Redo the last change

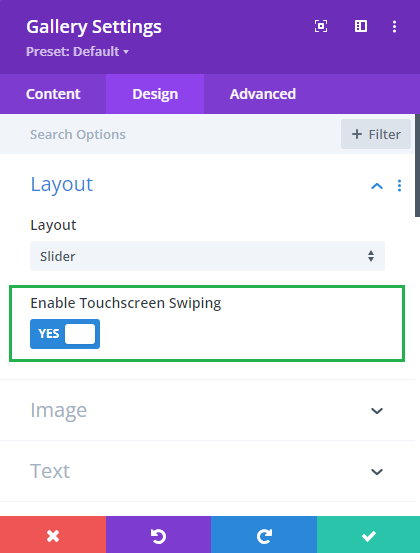(264, 535)
